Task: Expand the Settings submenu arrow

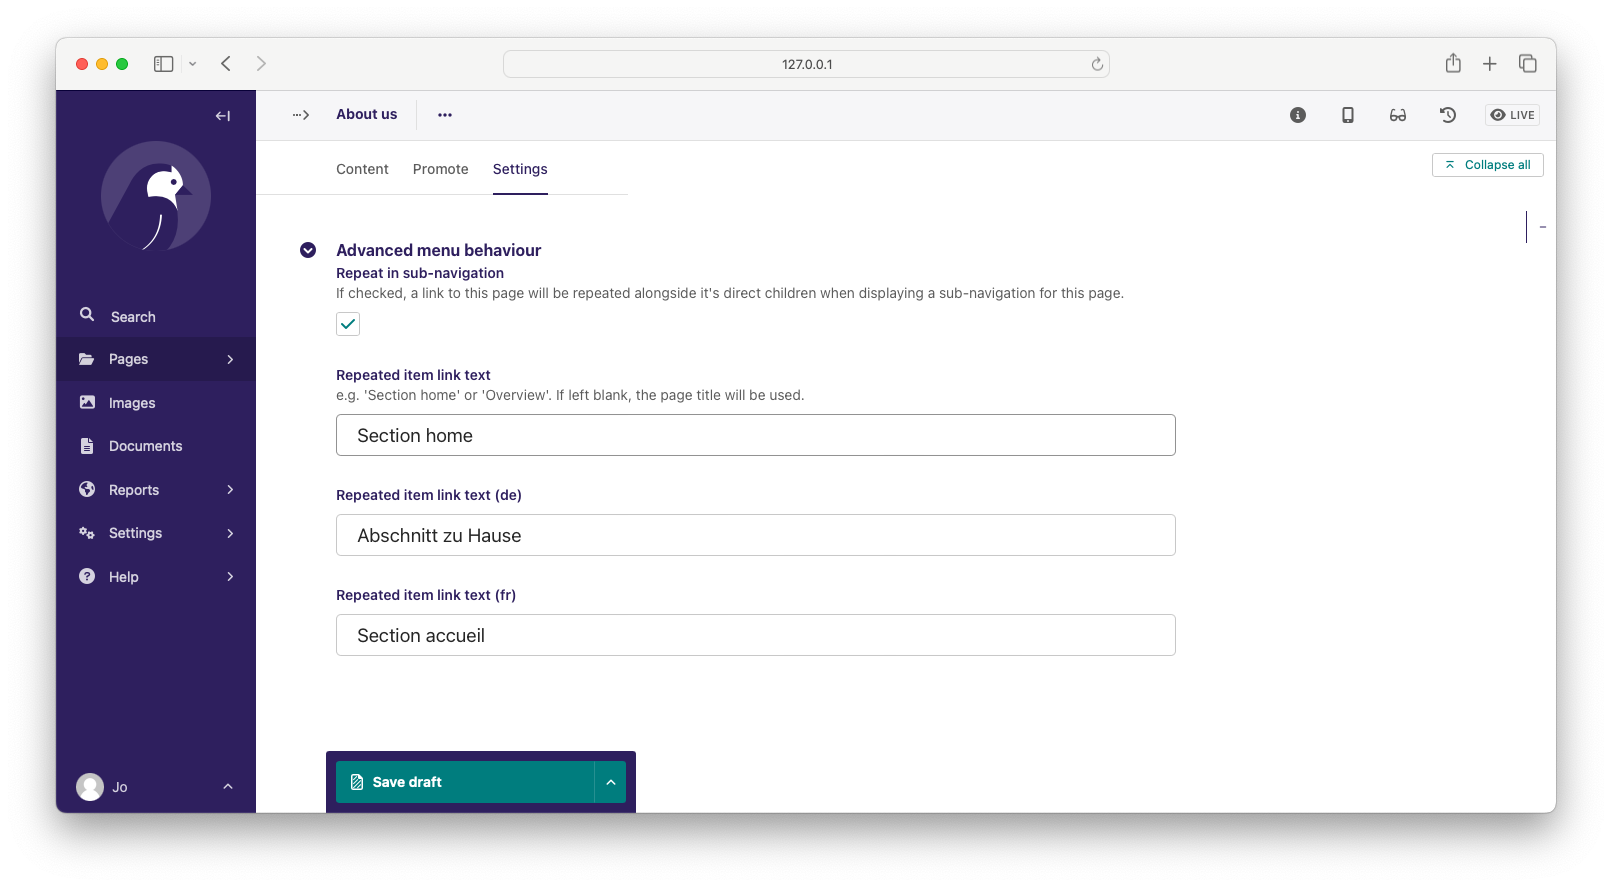Action: 230,533
